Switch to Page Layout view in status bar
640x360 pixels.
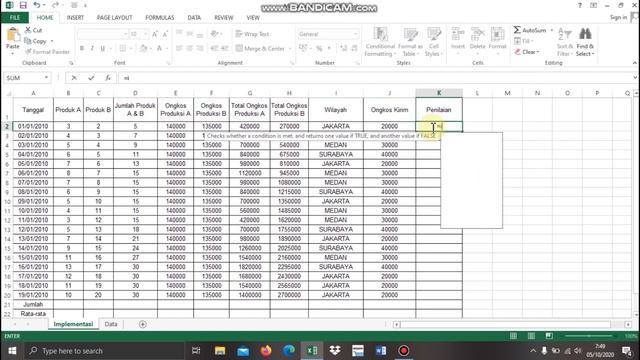[x=531, y=336]
